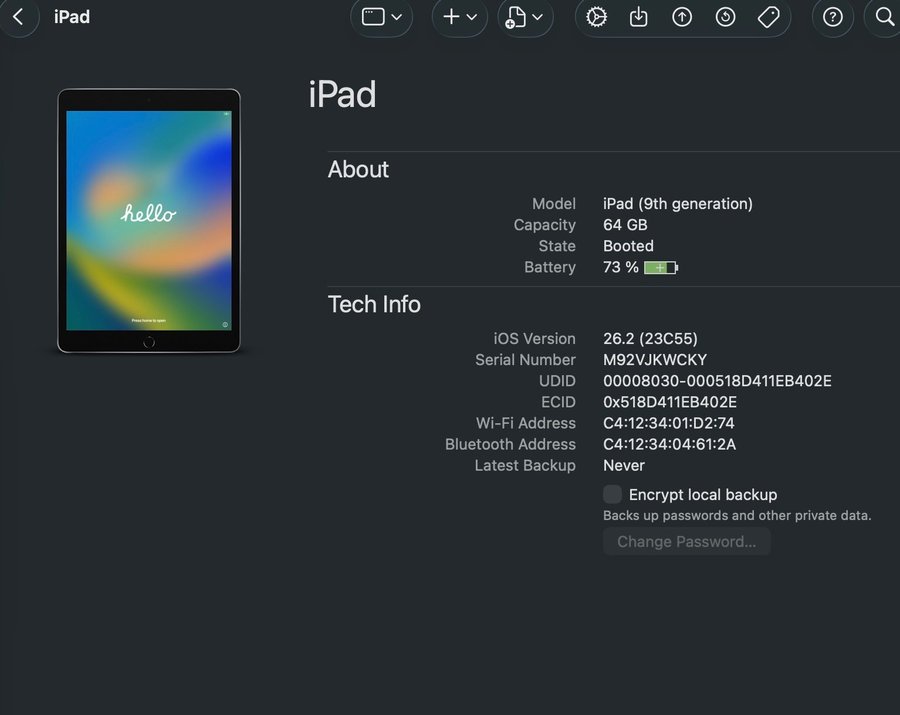Click the large iPad device name heading

342,95
